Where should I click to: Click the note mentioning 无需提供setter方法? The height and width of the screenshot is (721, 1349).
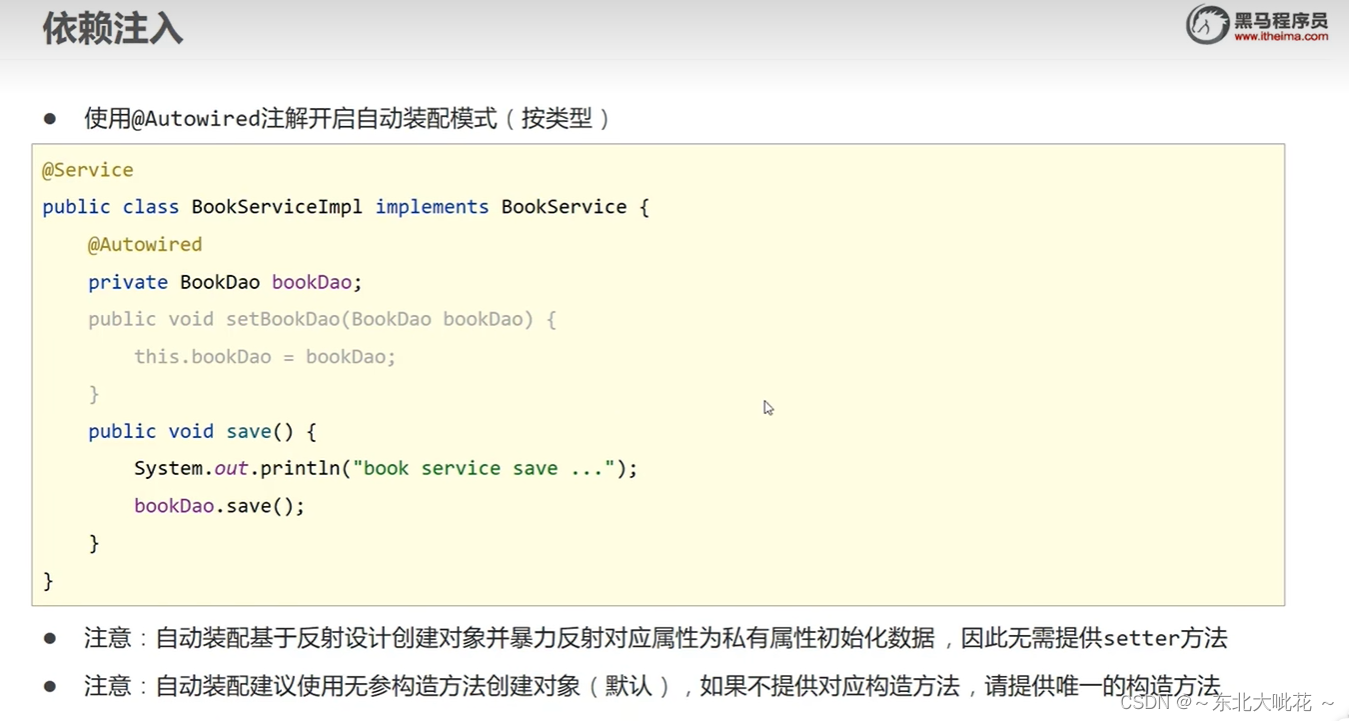tap(656, 638)
